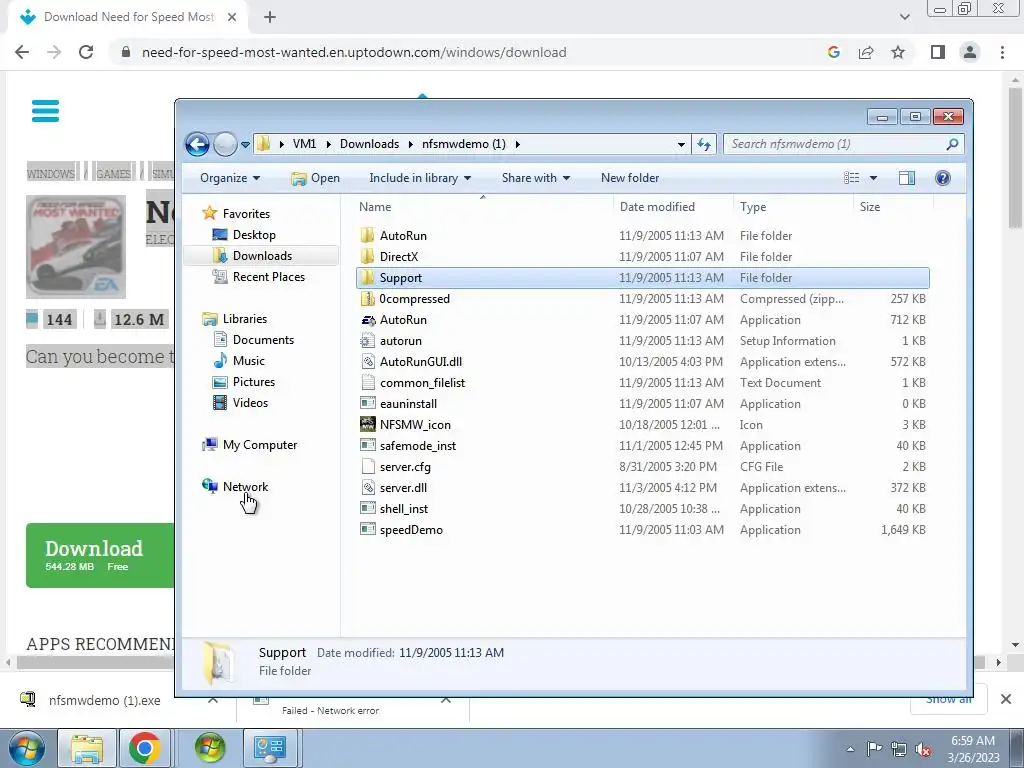Select Network in the navigation pane
Viewport: 1024px width, 768px height.
[x=245, y=487]
